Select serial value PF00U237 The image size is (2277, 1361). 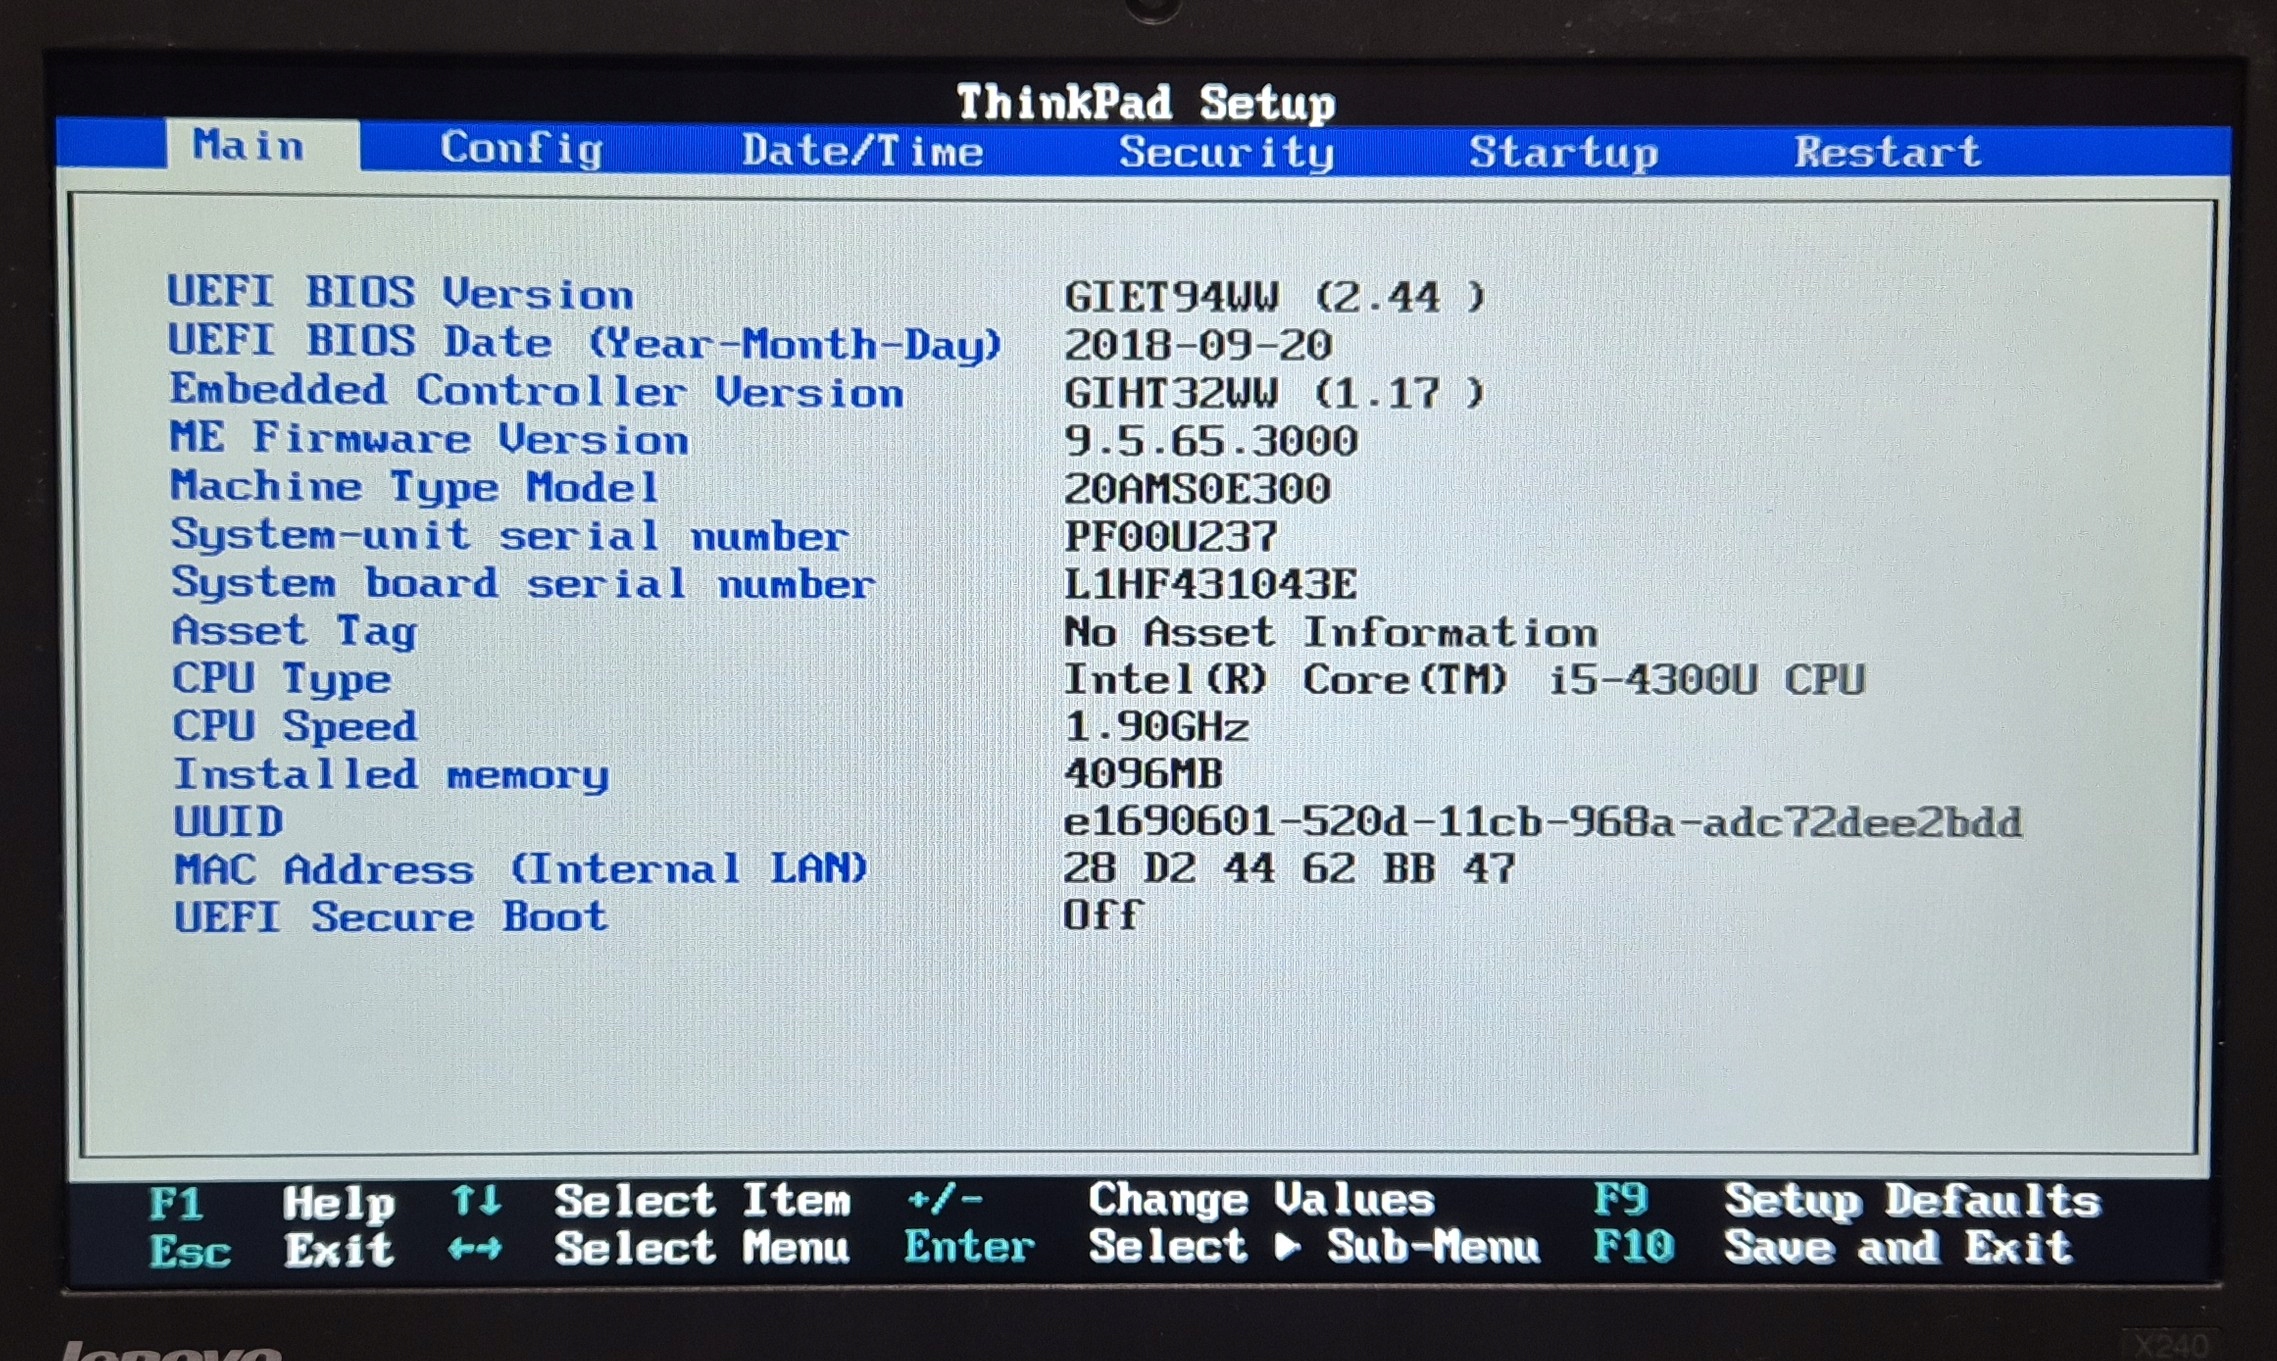tap(1171, 537)
